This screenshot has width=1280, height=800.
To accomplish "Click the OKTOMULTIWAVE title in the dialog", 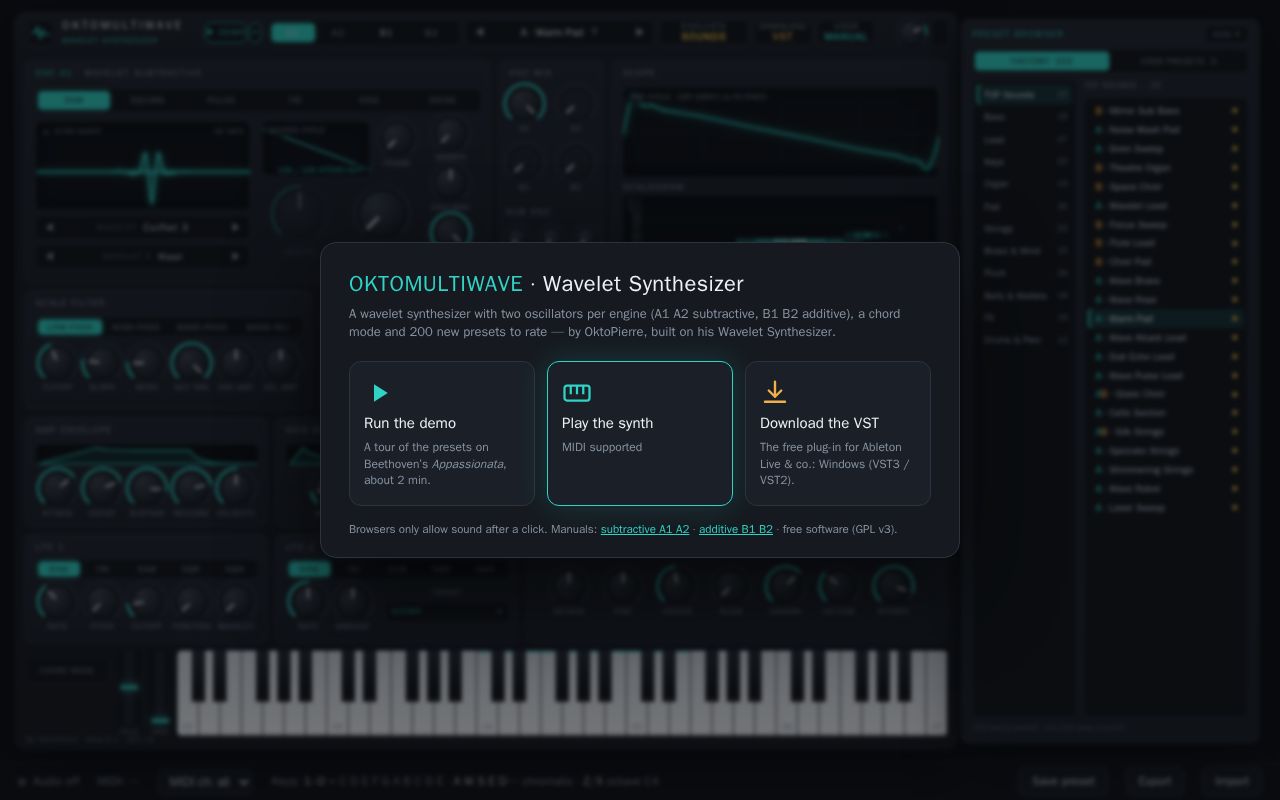I will click(436, 284).
